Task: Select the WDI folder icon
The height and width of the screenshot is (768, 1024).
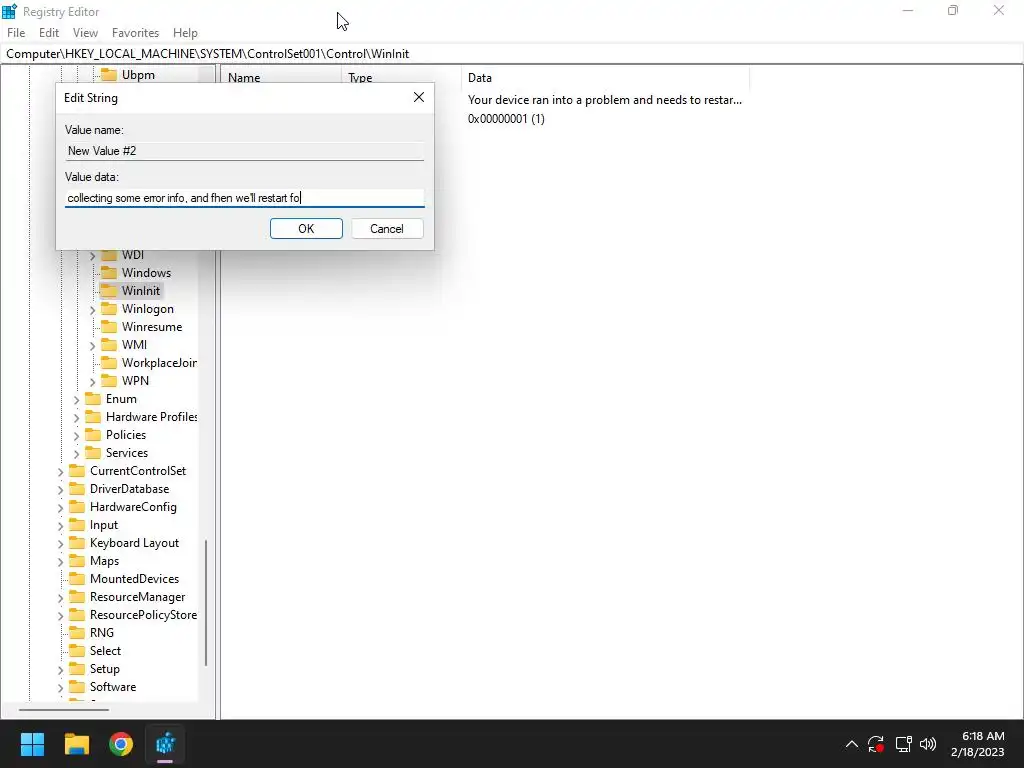Action: pos(108,255)
